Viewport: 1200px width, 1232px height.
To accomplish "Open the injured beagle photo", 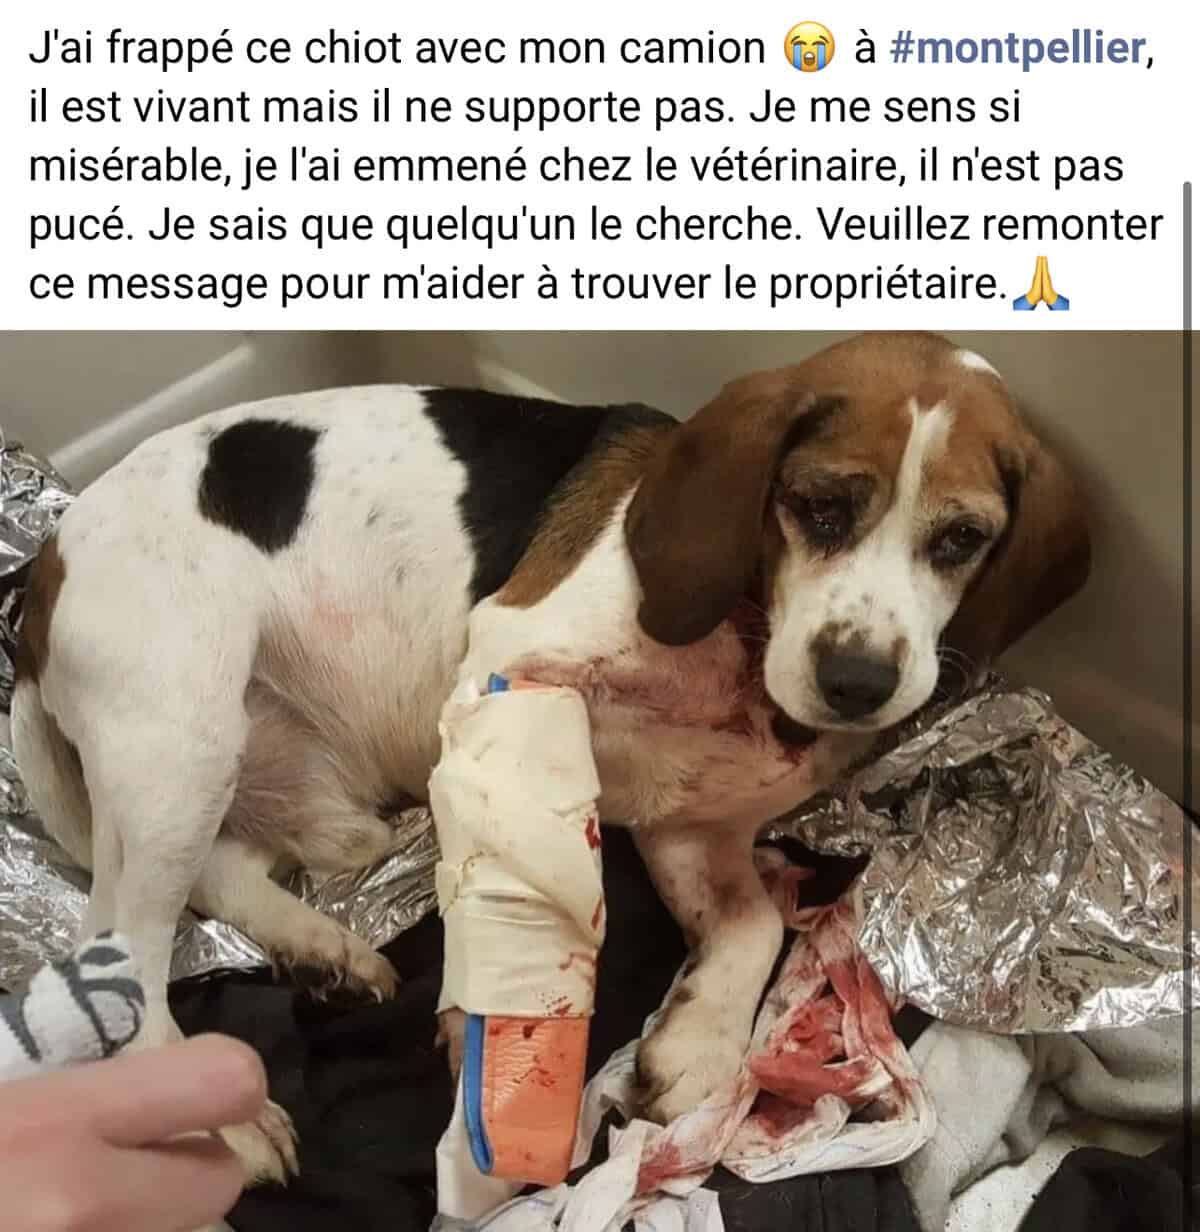I will point(600,781).
